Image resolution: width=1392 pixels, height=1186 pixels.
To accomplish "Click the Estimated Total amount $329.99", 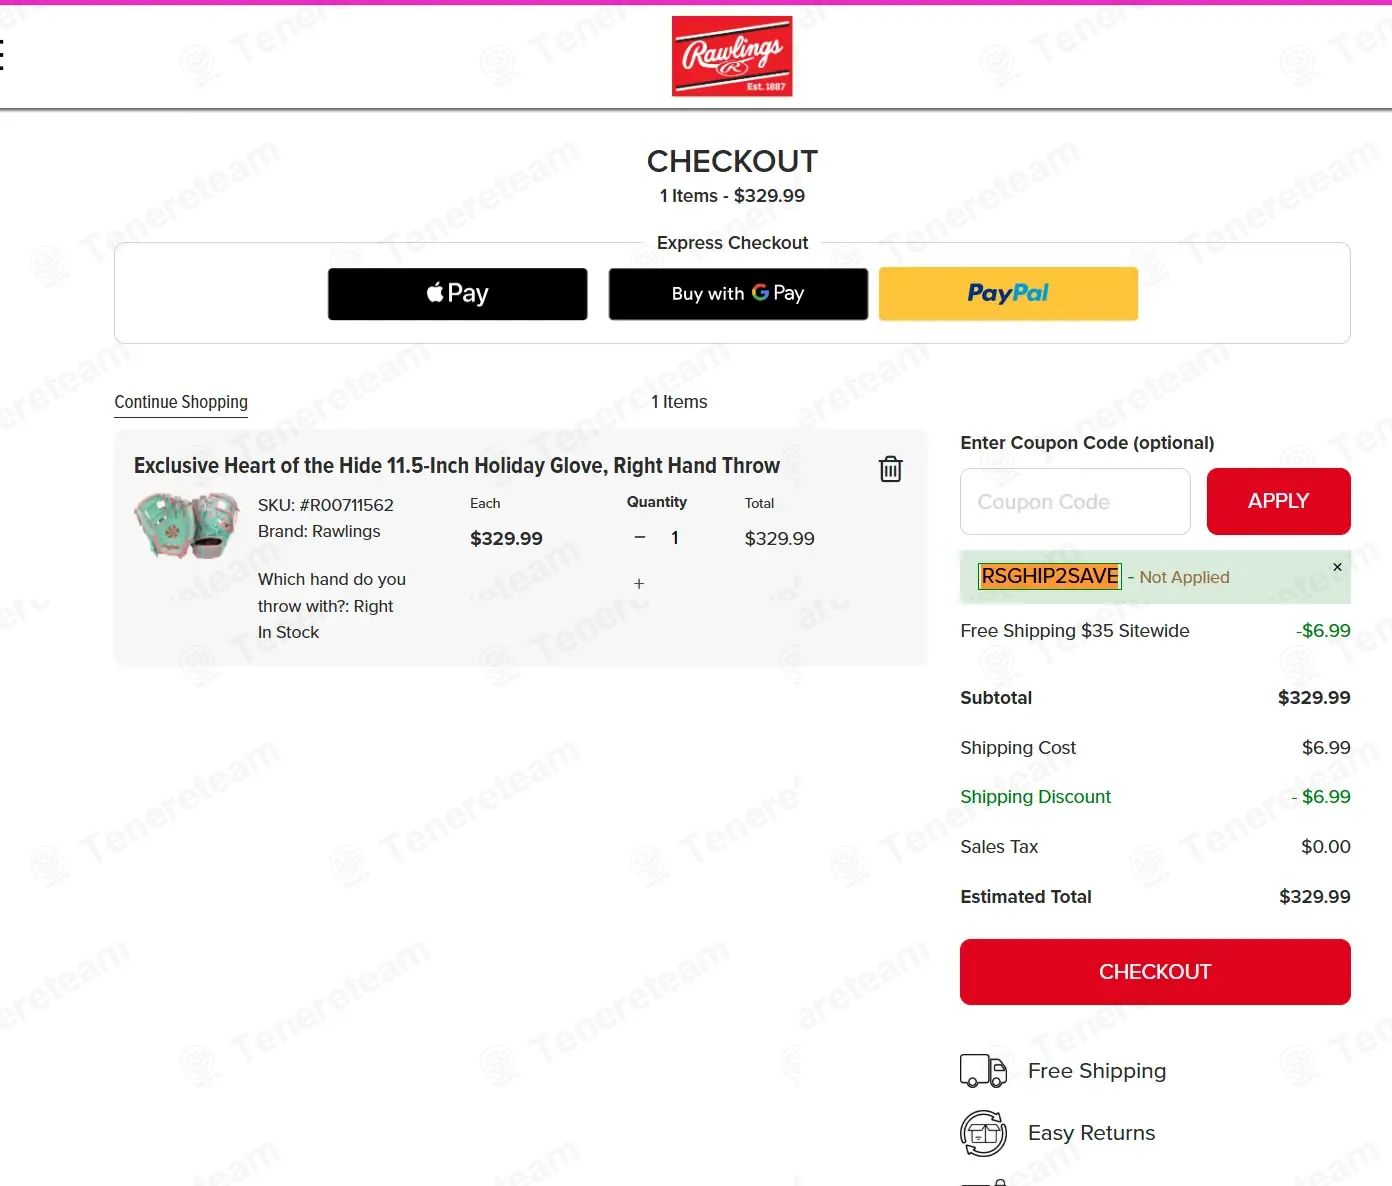I will 1314,897.
